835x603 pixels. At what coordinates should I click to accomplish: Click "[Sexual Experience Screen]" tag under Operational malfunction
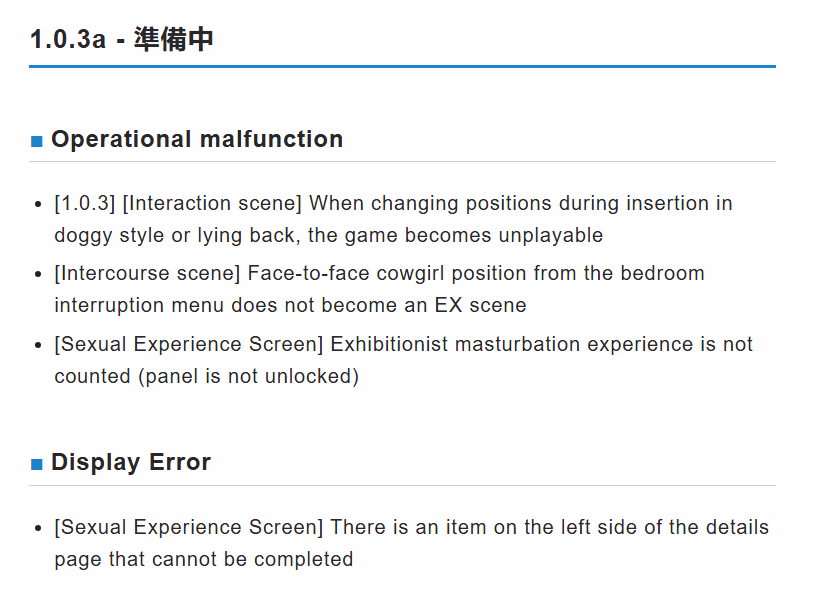(x=189, y=344)
